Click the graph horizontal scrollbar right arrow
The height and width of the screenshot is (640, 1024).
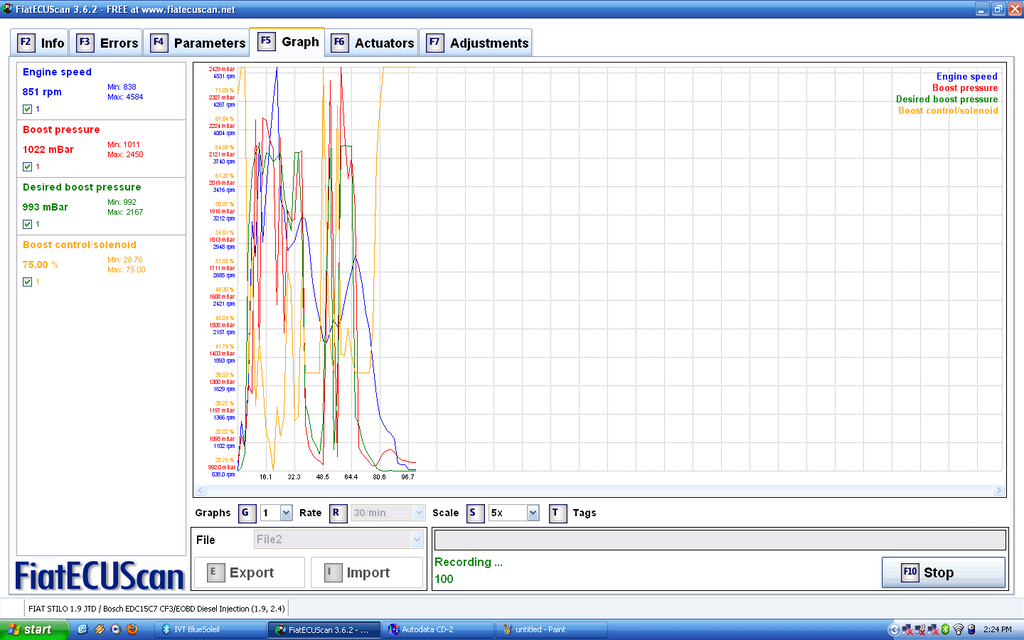[998, 490]
